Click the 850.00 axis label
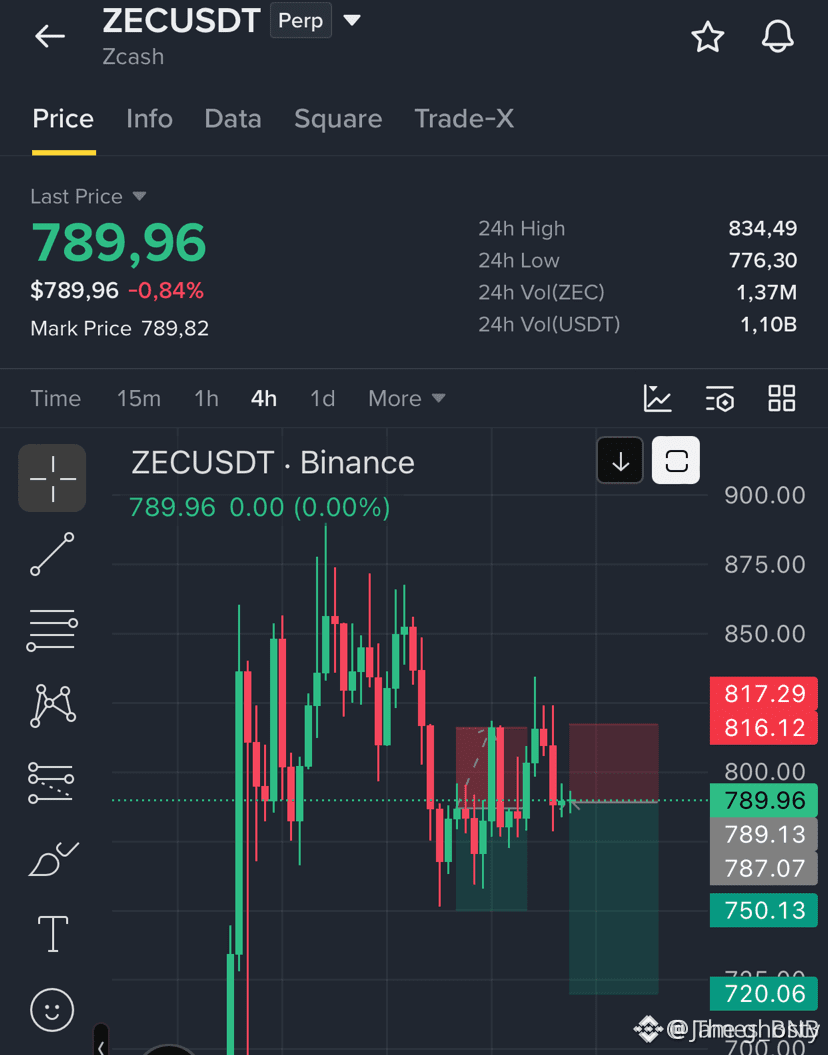Image resolution: width=828 pixels, height=1055 pixels. [x=764, y=634]
